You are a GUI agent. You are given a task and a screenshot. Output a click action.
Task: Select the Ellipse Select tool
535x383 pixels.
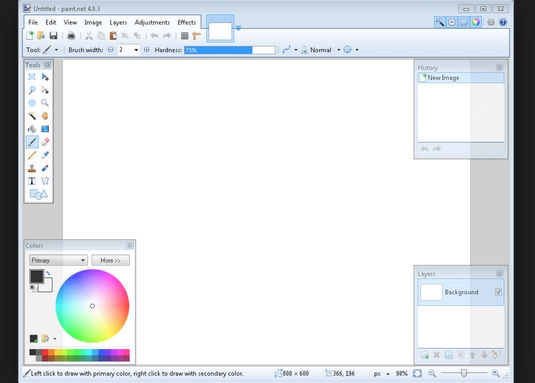point(32,103)
